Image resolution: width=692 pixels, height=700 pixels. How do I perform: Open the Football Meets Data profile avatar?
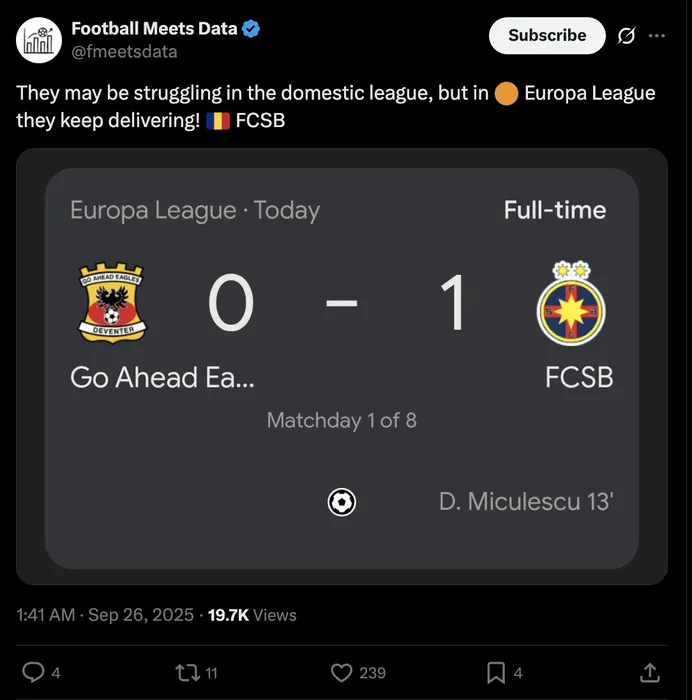(39, 39)
